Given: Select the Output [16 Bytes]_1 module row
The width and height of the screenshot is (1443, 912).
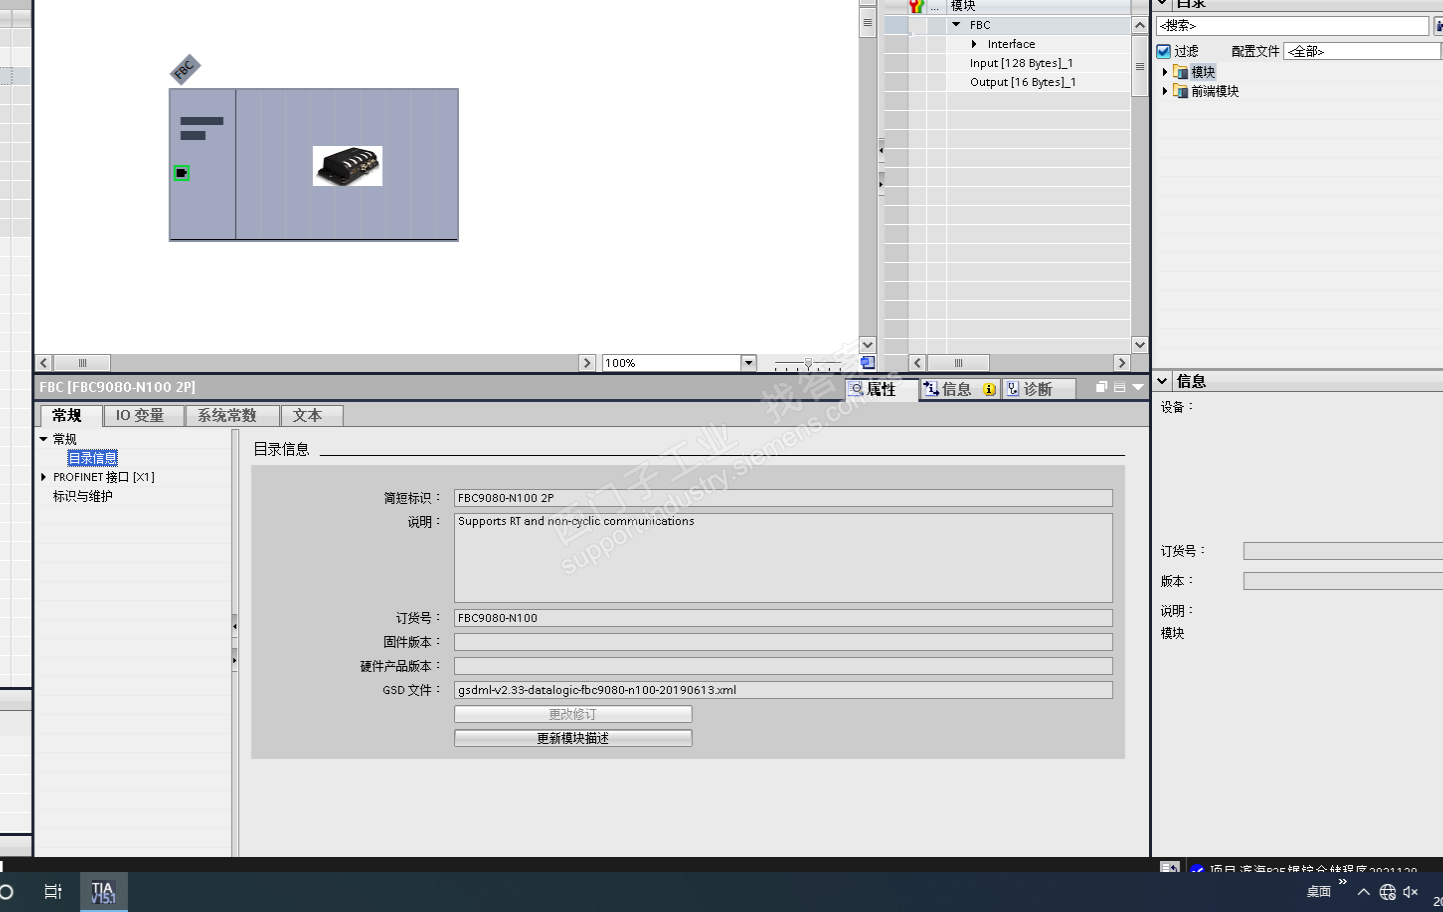Looking at the screenshot, I should pos(1023,82).
